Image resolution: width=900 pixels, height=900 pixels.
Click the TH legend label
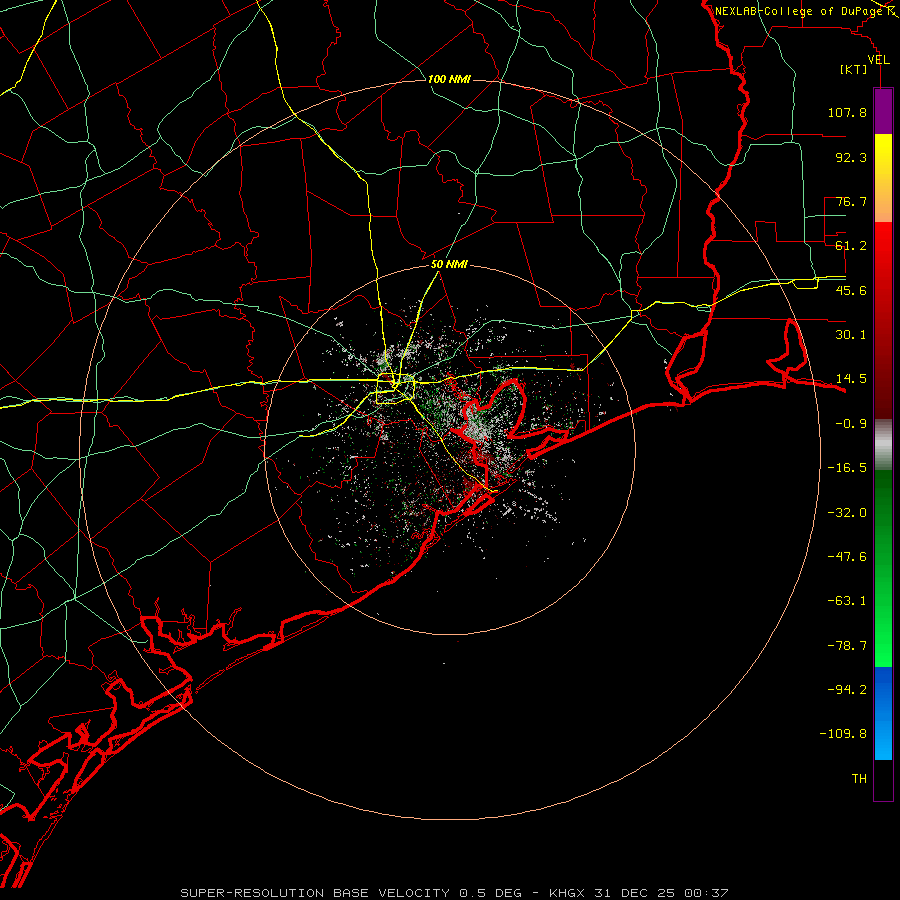pos(859,779)
